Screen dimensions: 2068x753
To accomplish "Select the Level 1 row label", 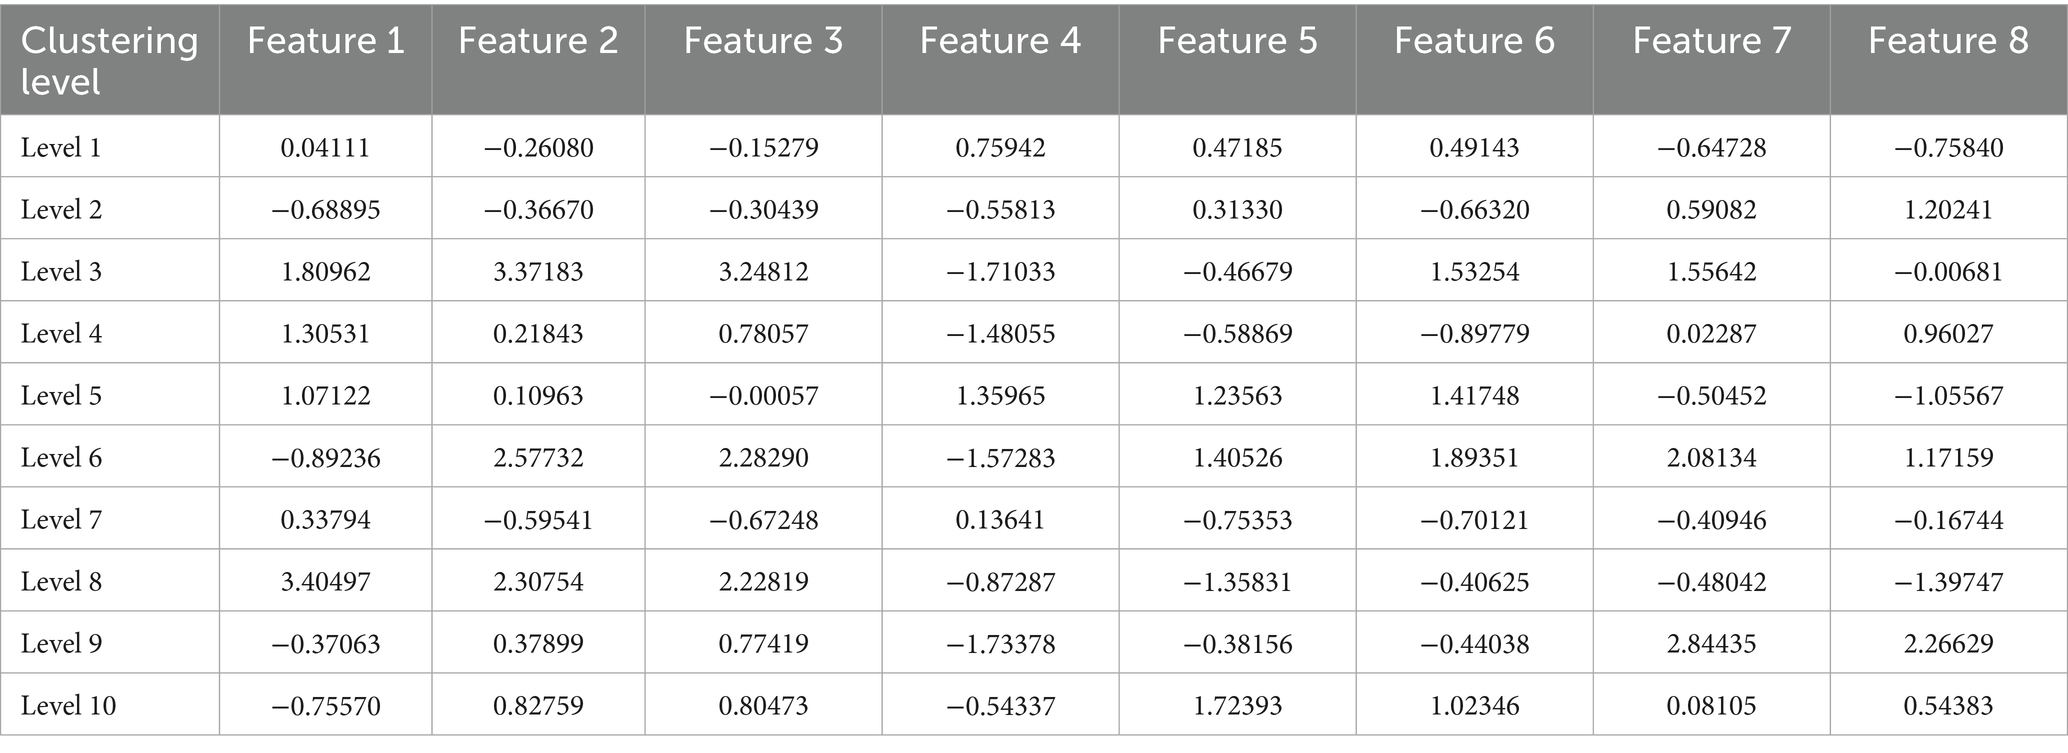I will coord(61,148).
